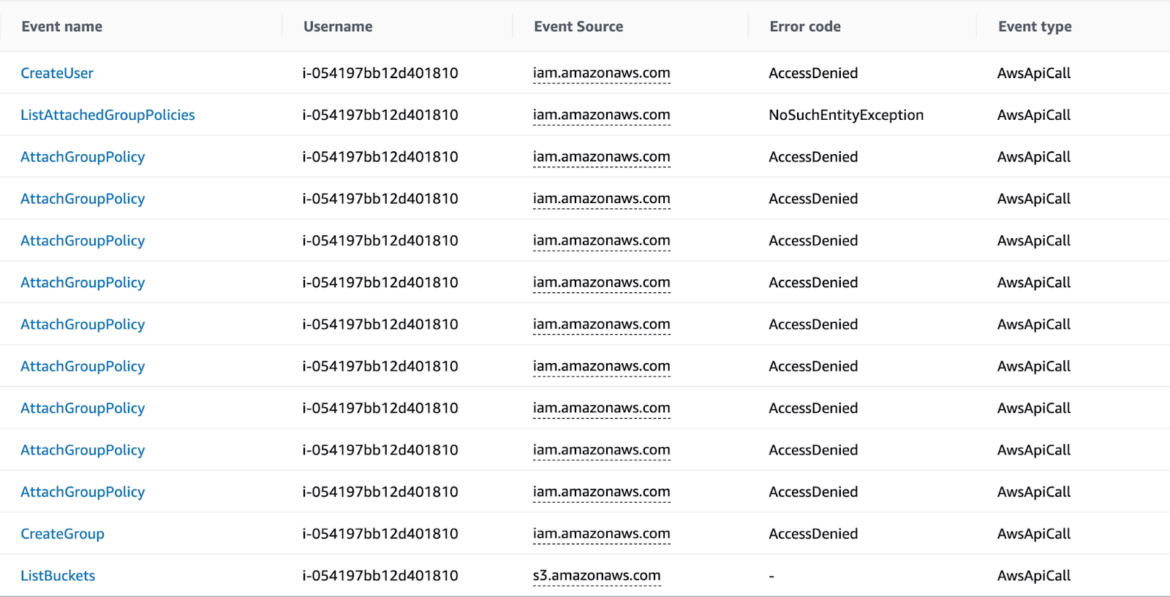Open the third AttachGroupPolicy event link

coord(83,240)
